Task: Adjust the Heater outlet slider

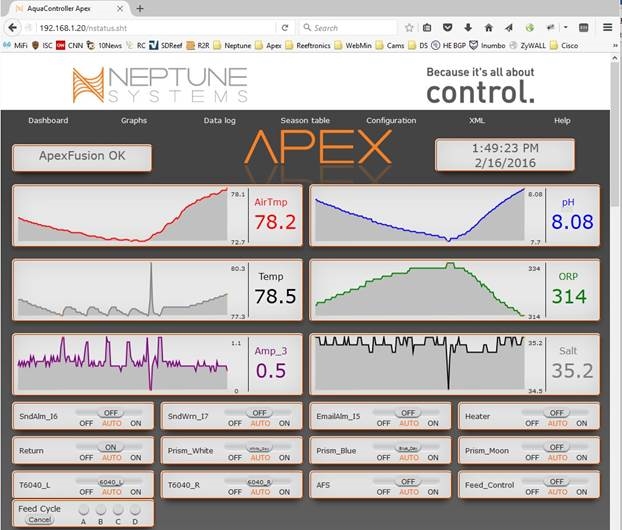Action: 557,413
